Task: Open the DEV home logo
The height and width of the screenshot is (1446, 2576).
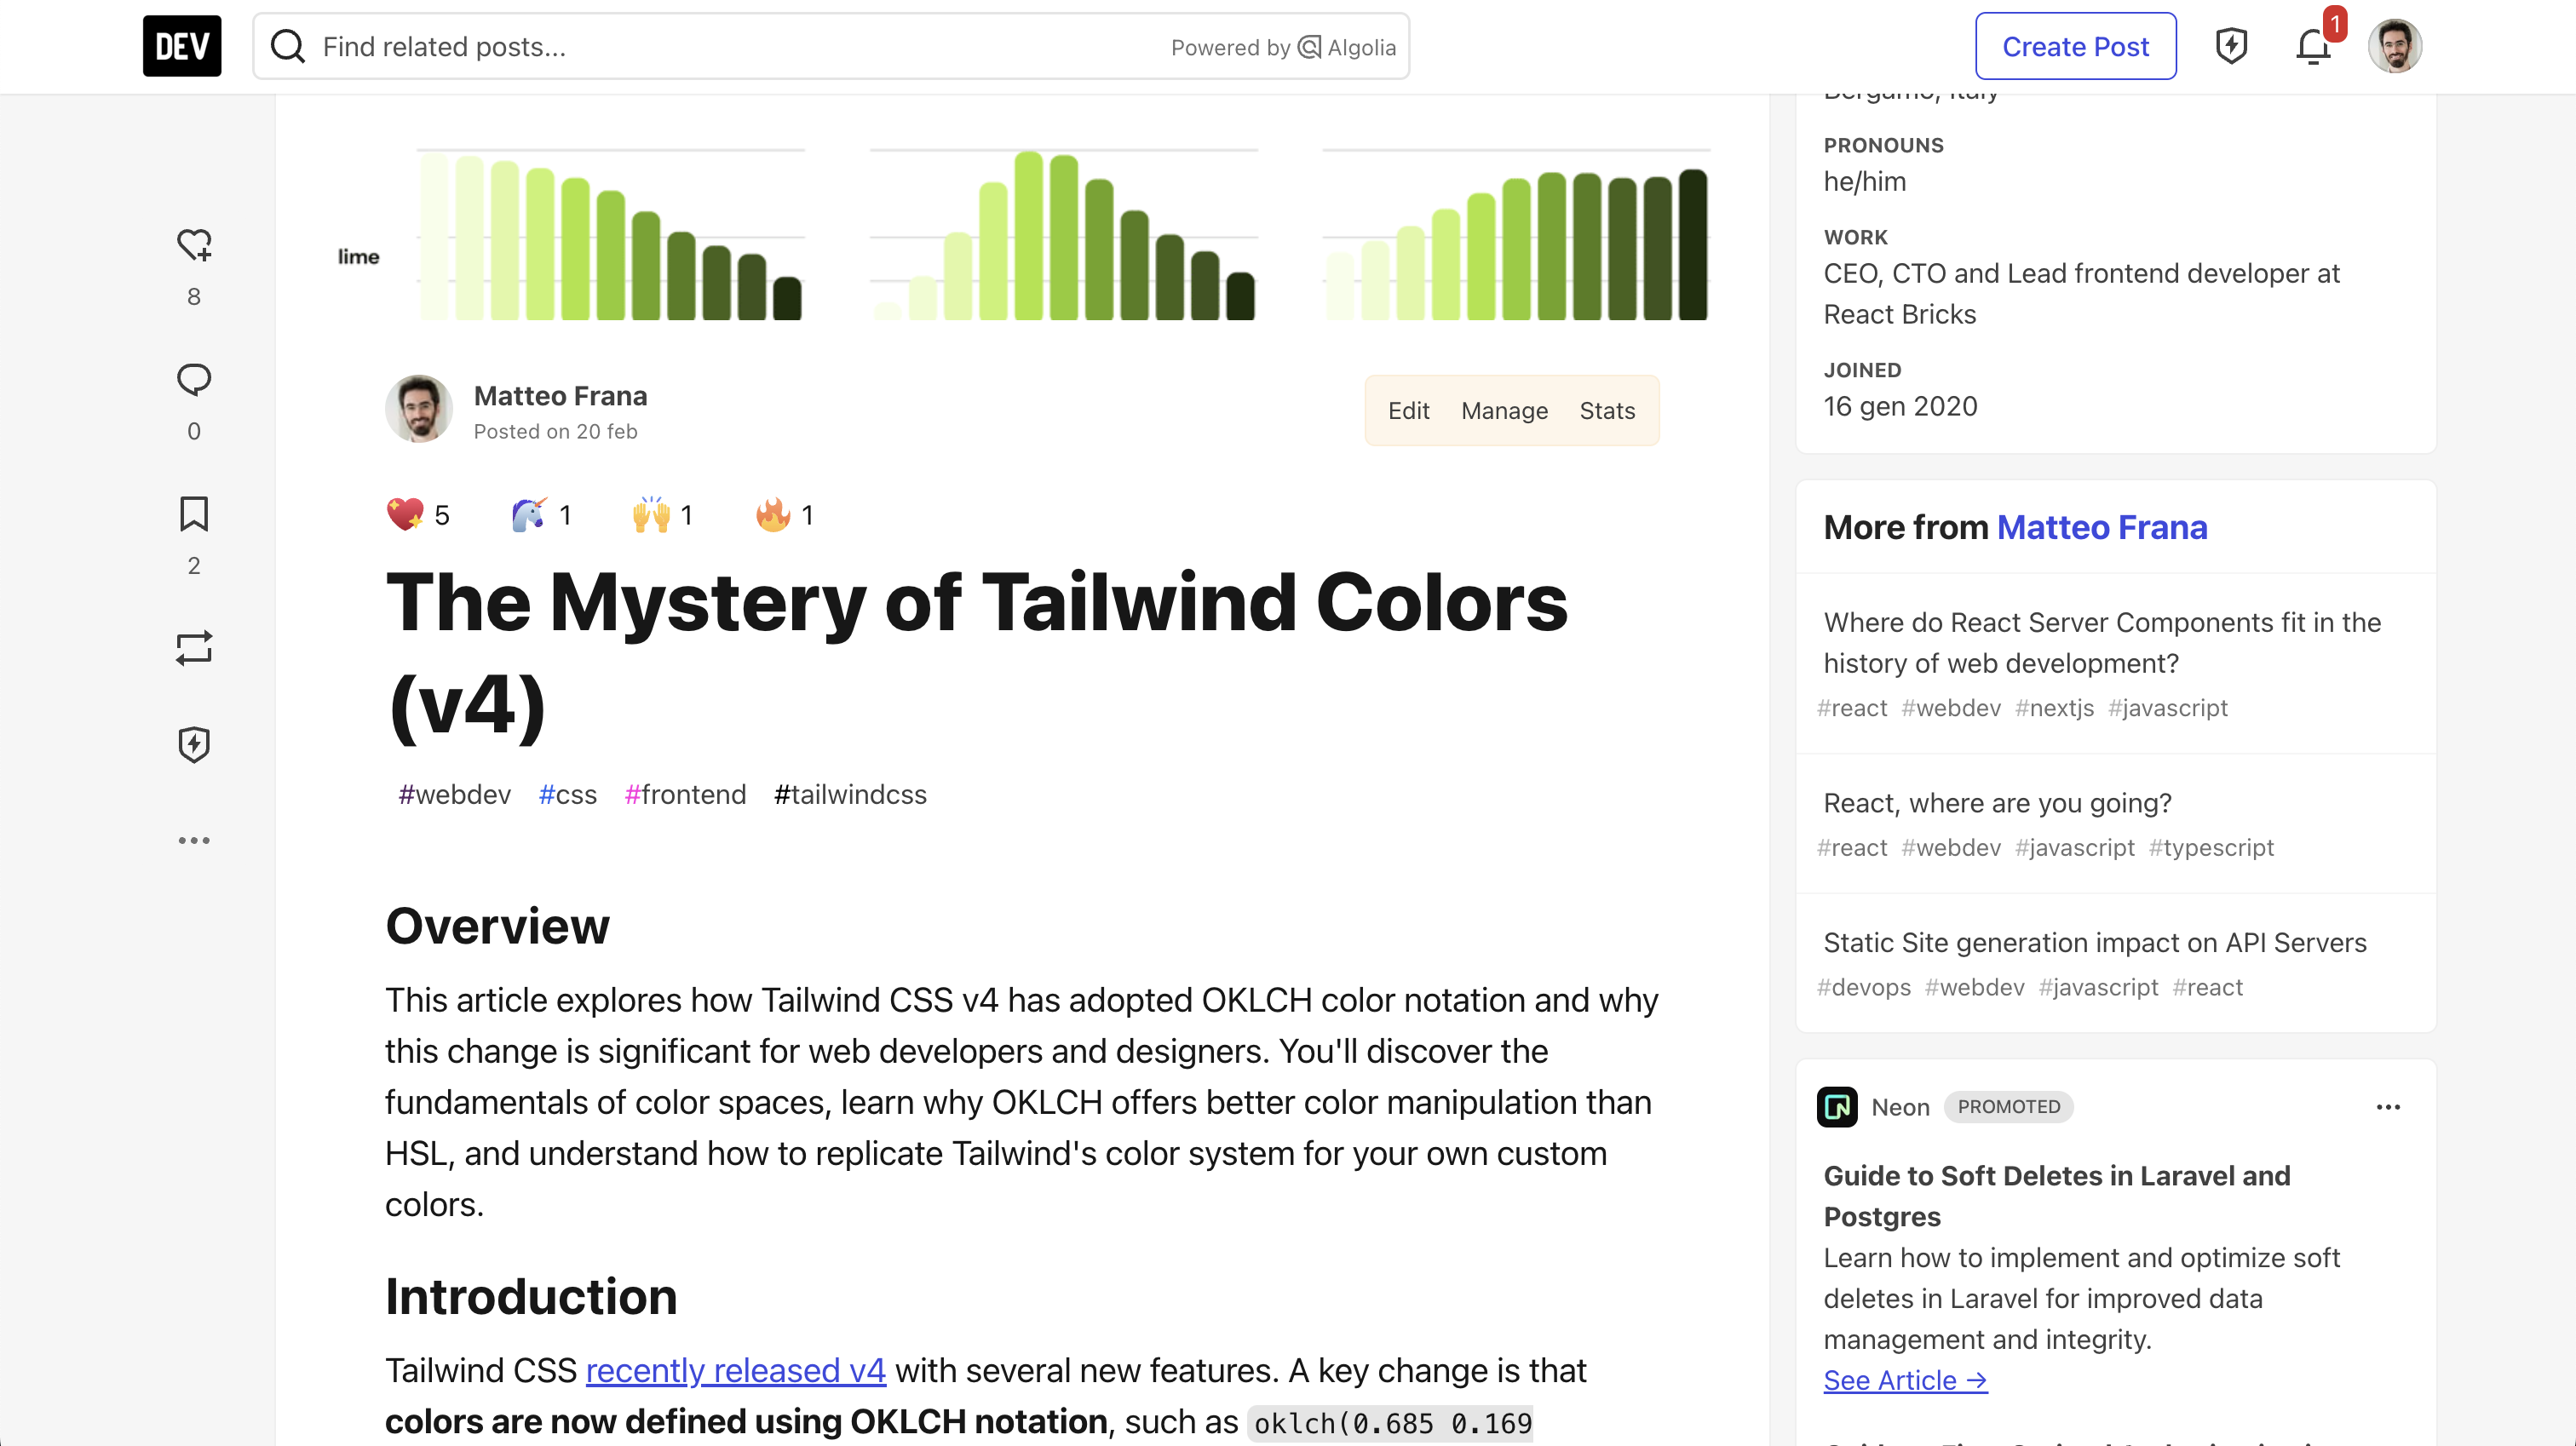Action: click(182, 46)
